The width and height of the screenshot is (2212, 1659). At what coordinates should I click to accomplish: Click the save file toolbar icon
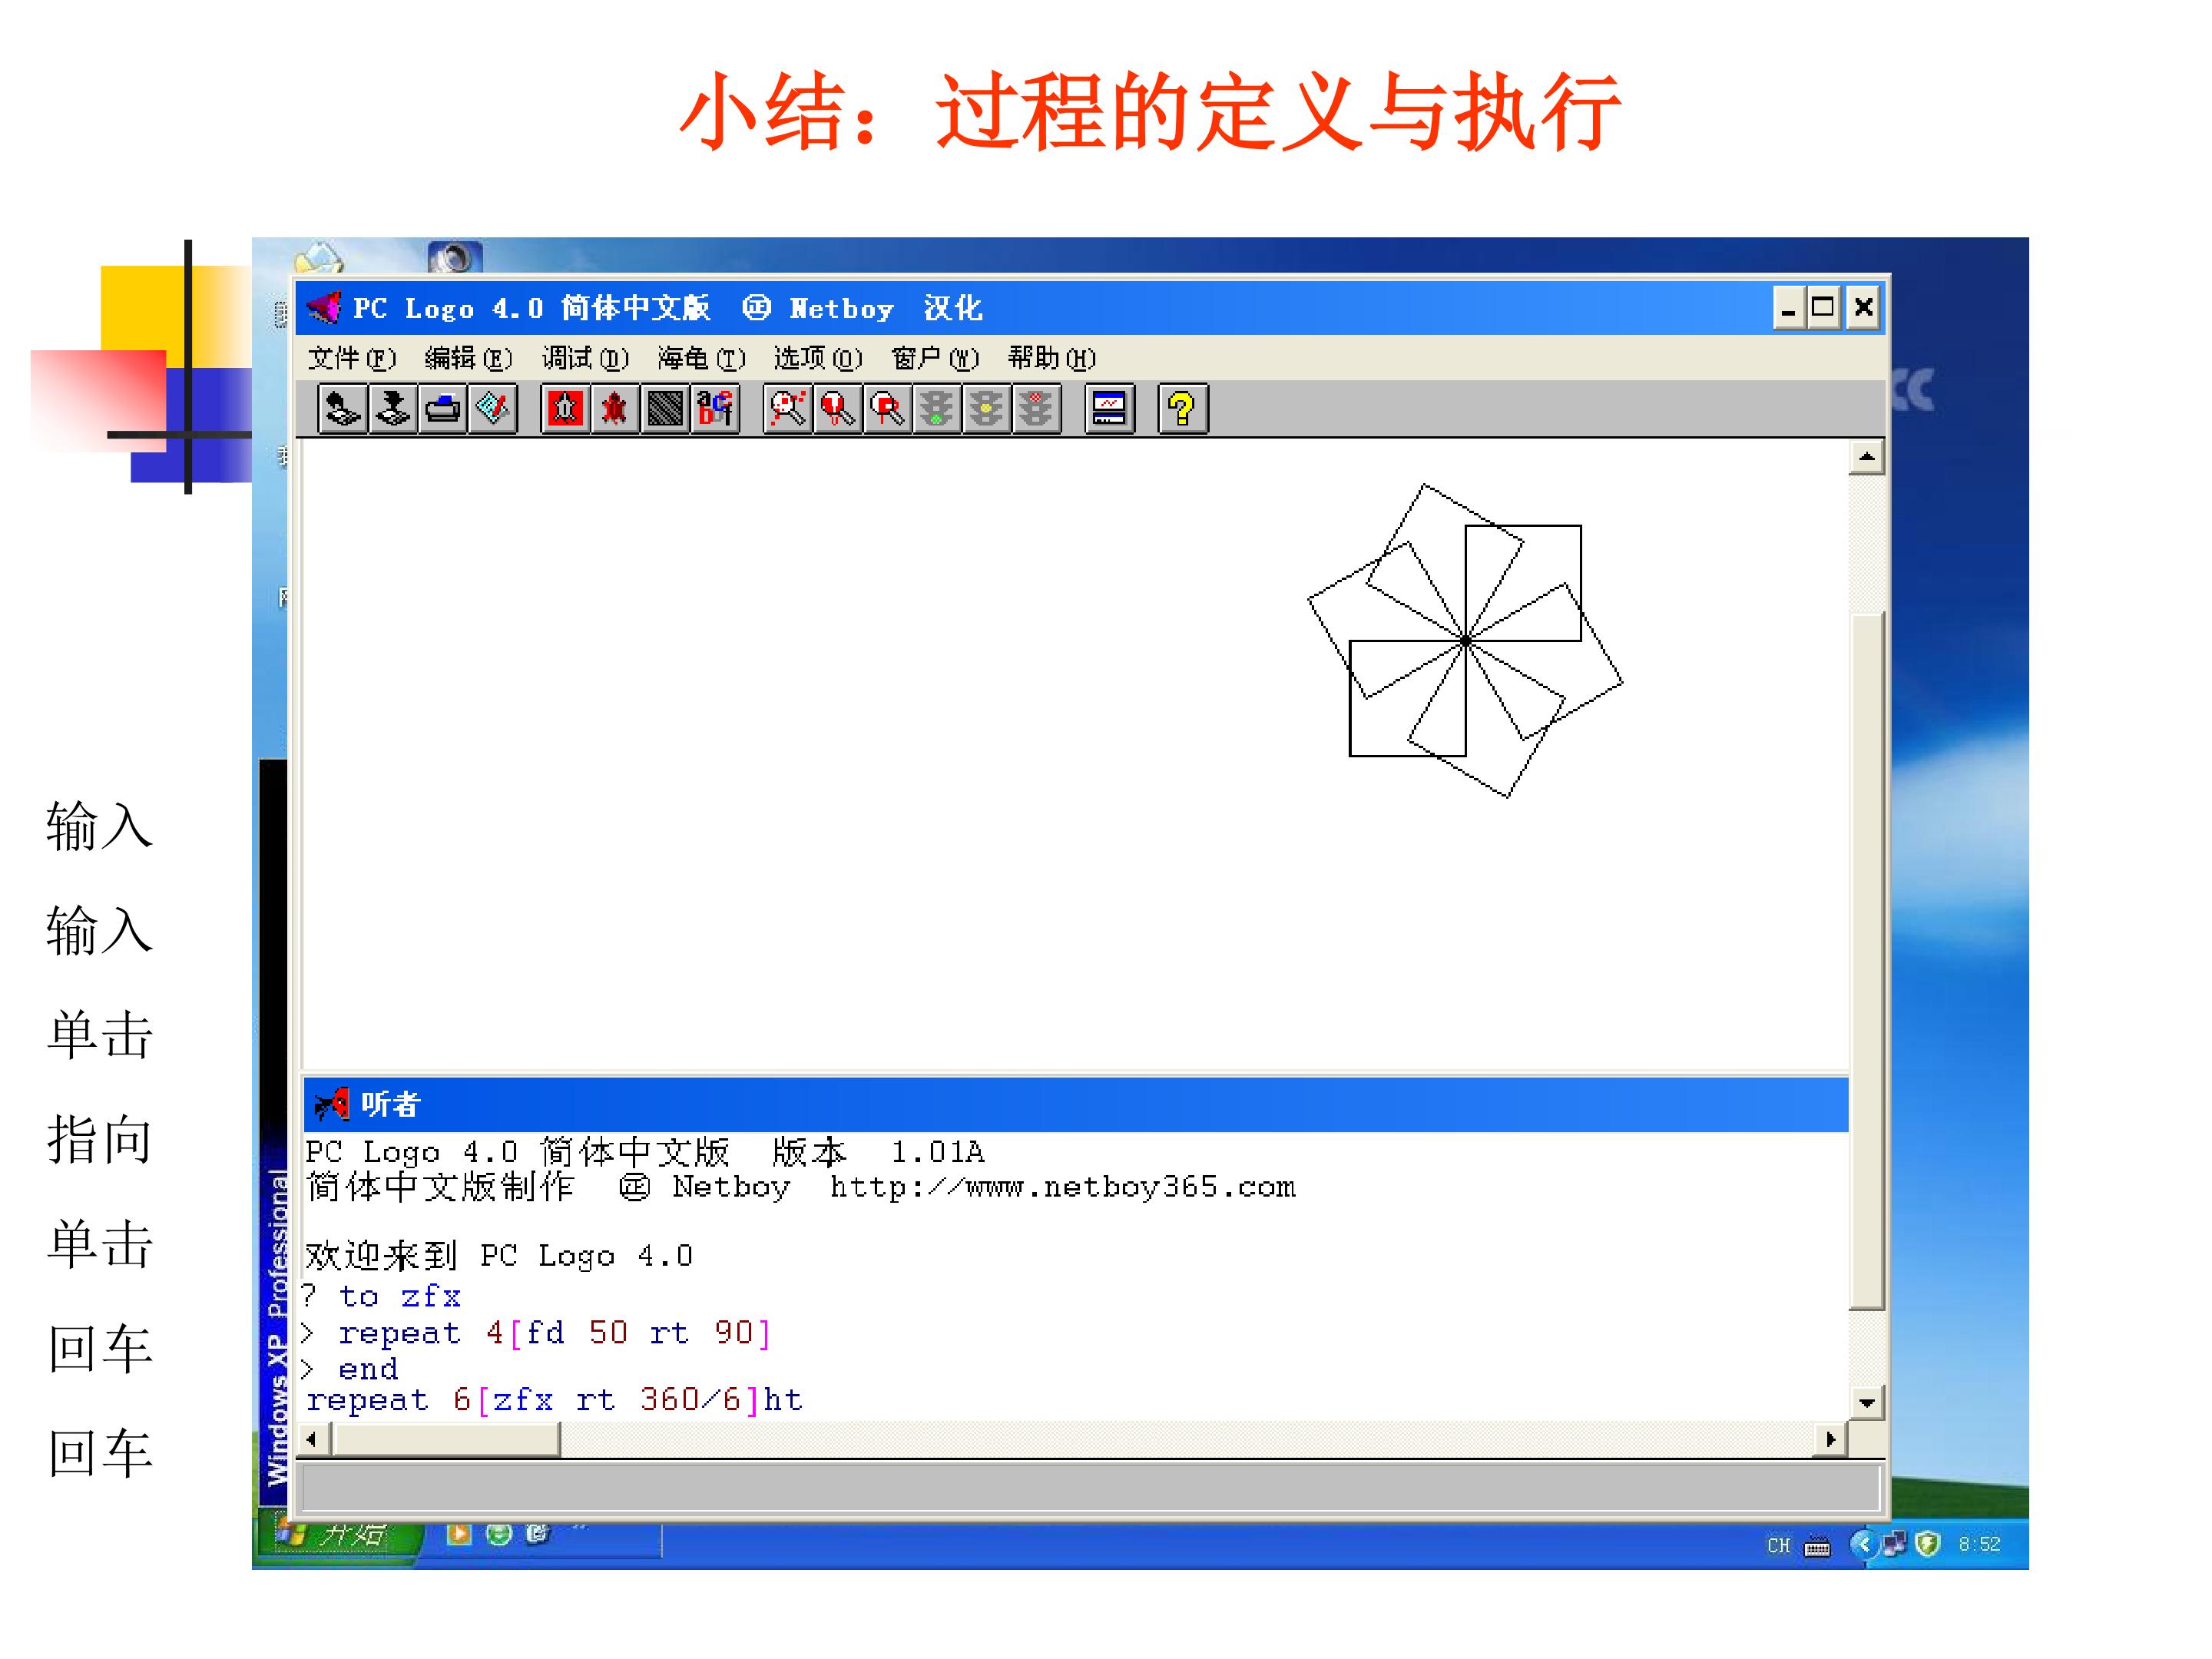[393, 408]
